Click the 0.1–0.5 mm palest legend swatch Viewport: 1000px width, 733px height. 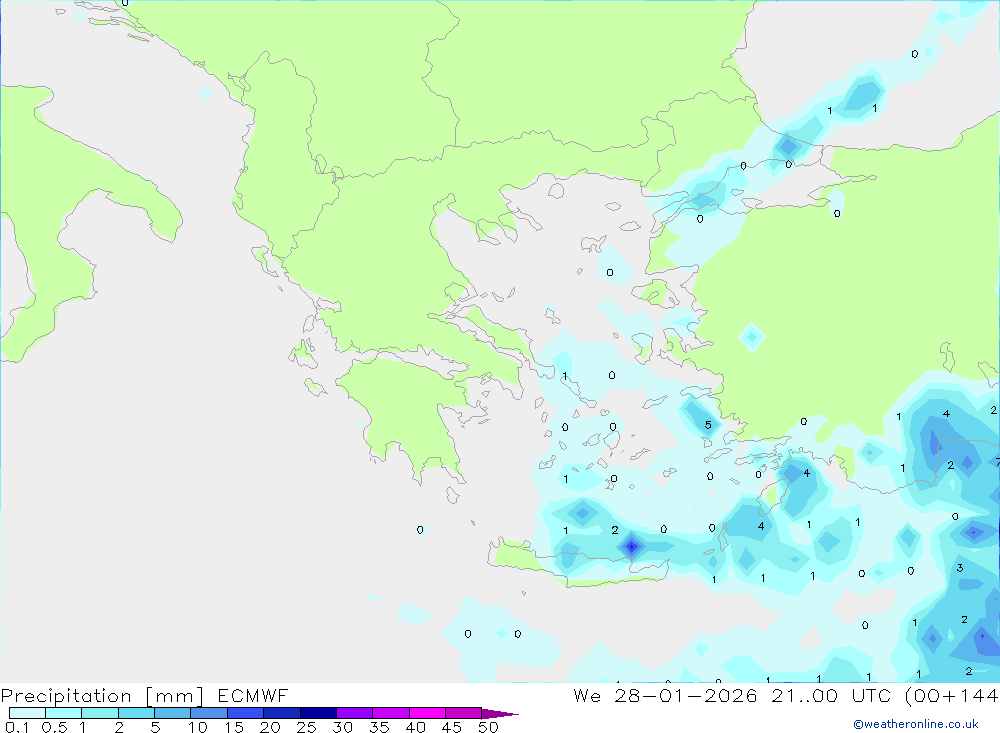click(27, 713)
